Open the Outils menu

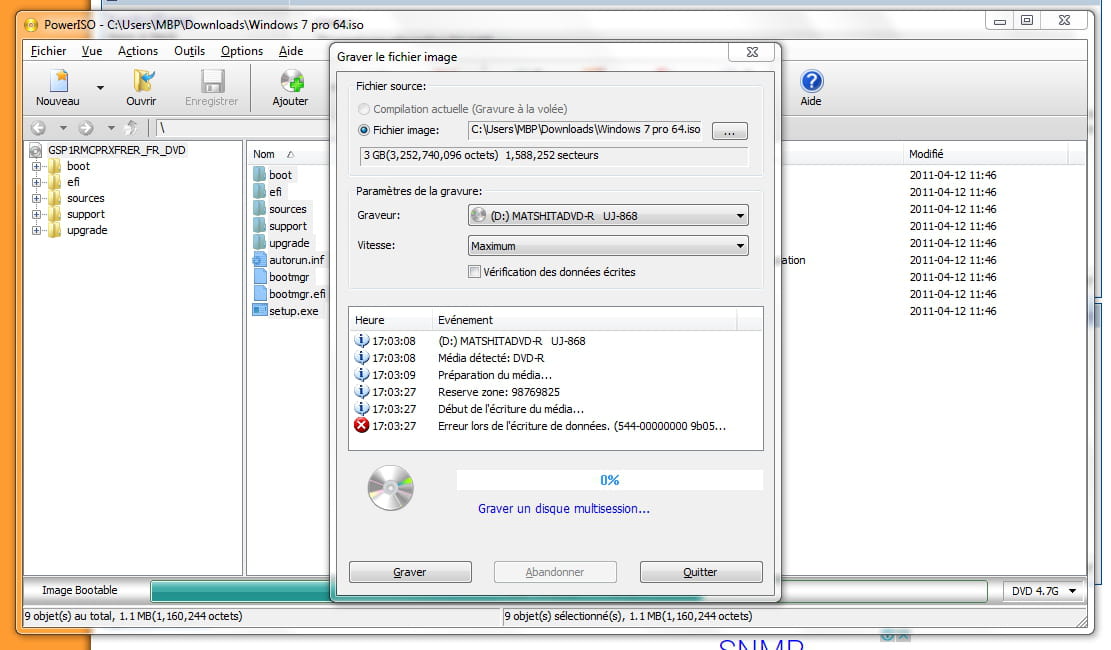[190, 51]
